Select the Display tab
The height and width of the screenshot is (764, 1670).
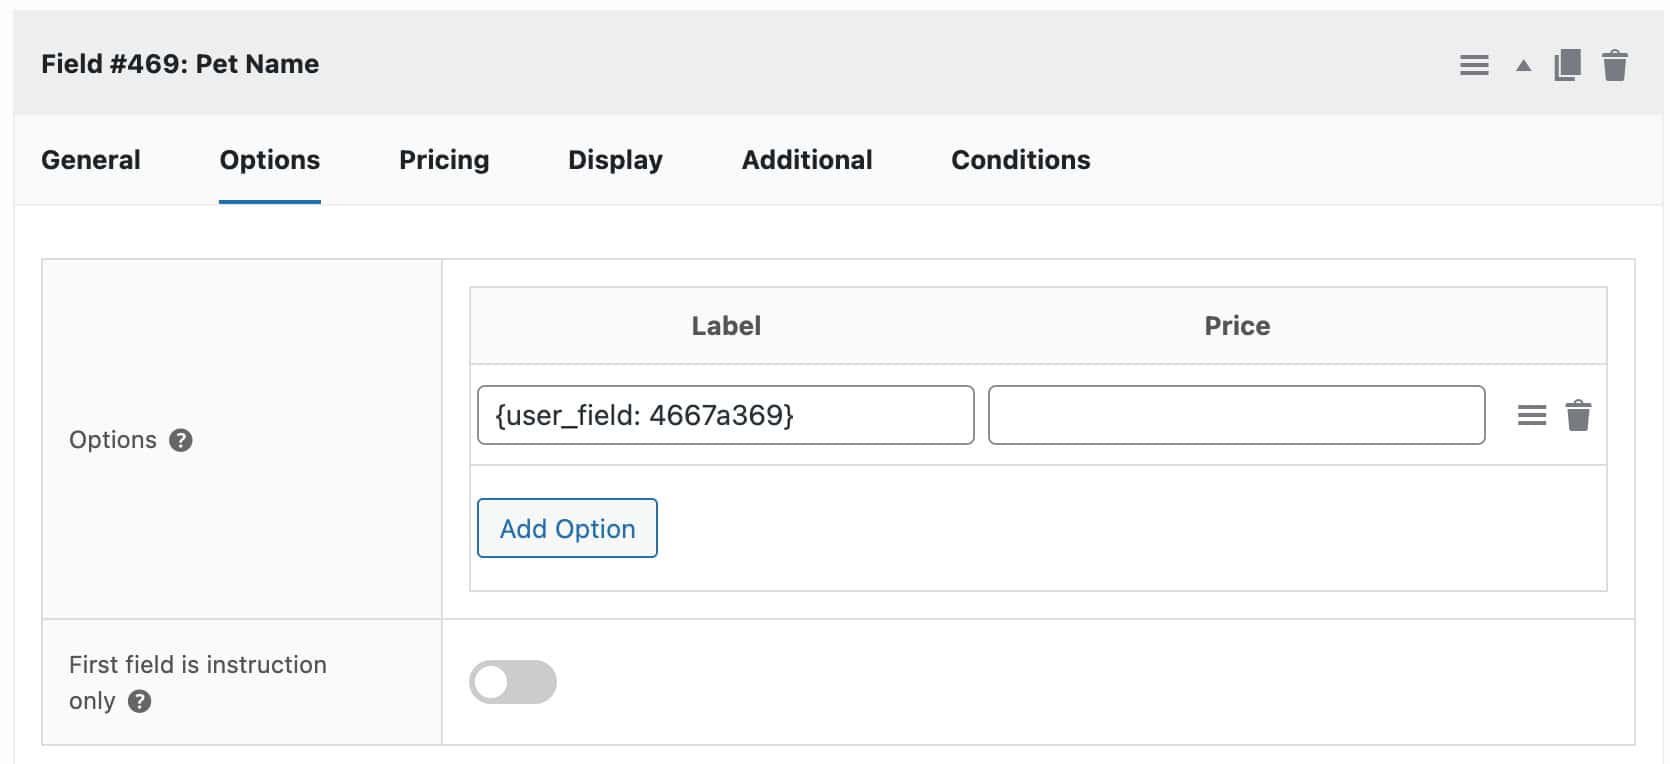coord(615,160)
